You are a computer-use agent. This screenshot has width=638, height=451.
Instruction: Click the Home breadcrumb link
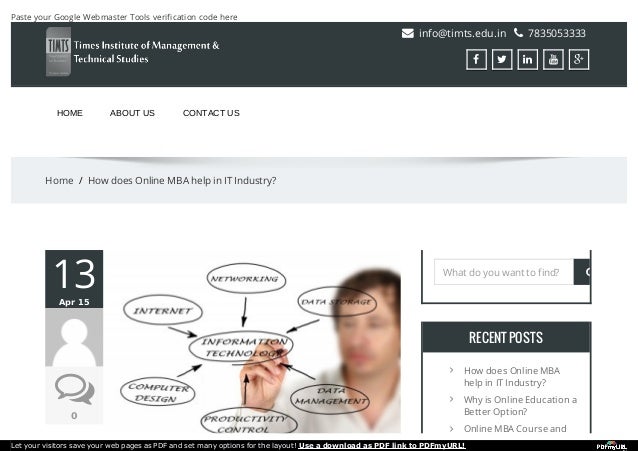[x=59, y=180]
